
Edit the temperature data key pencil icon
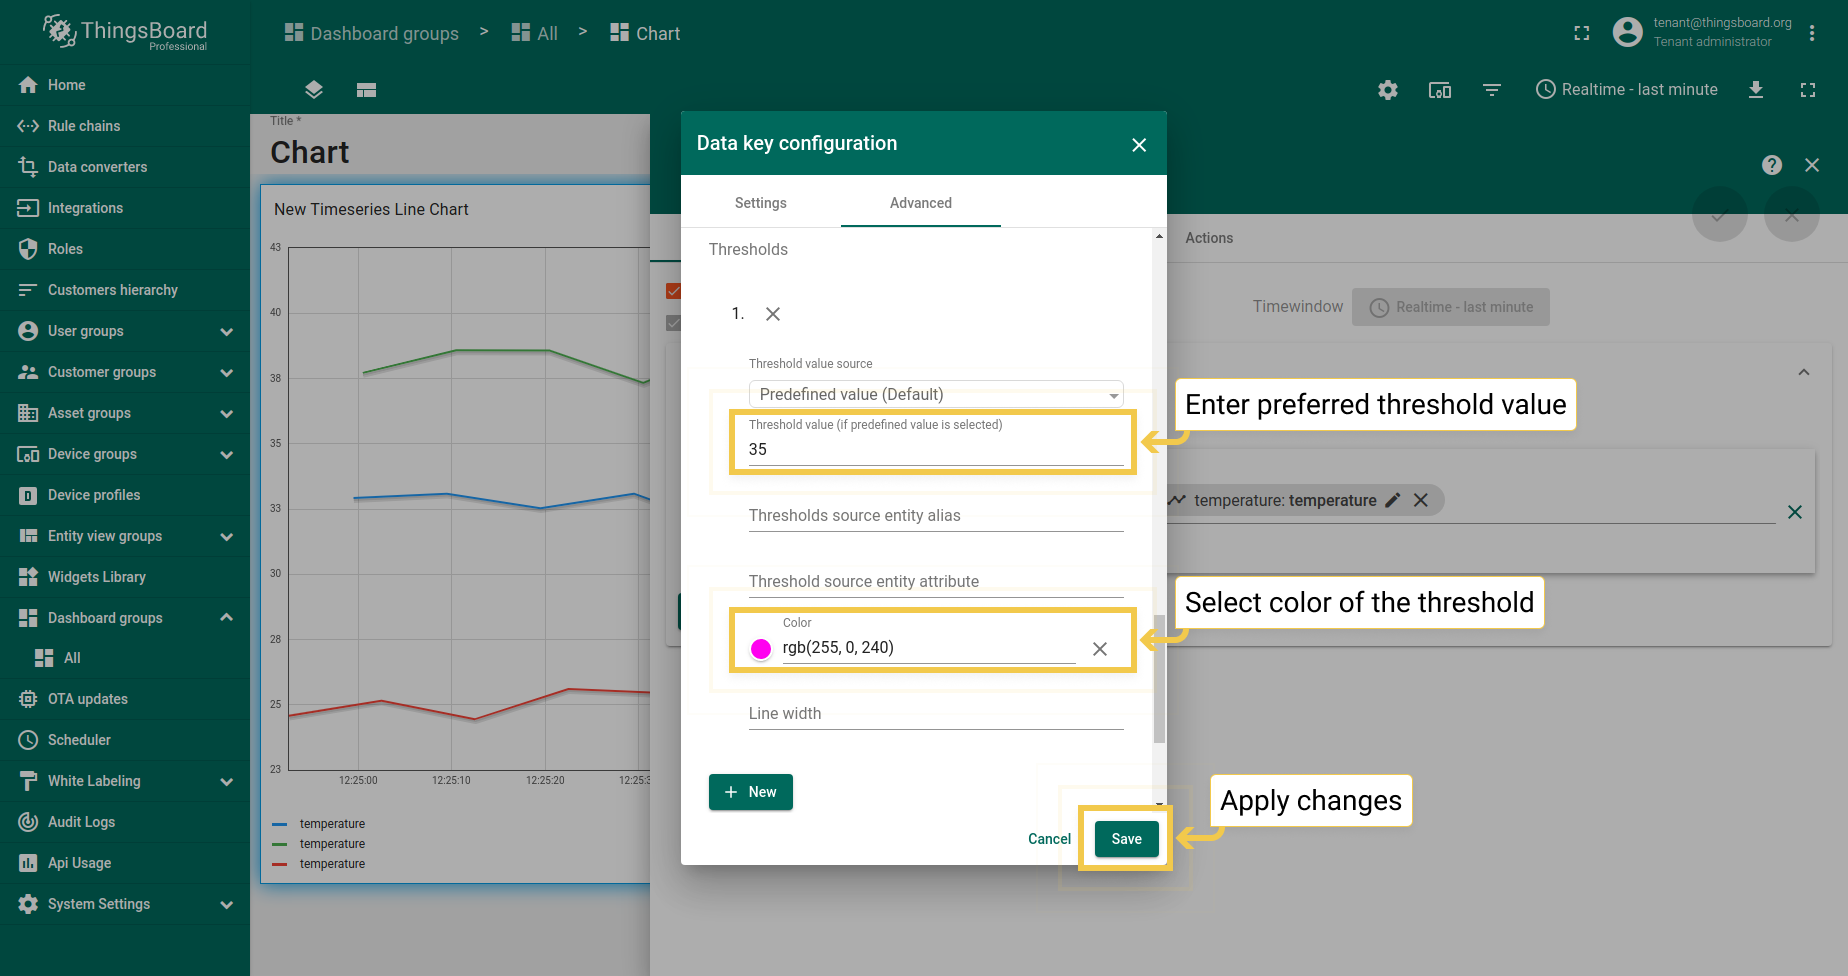(1392, 500)
